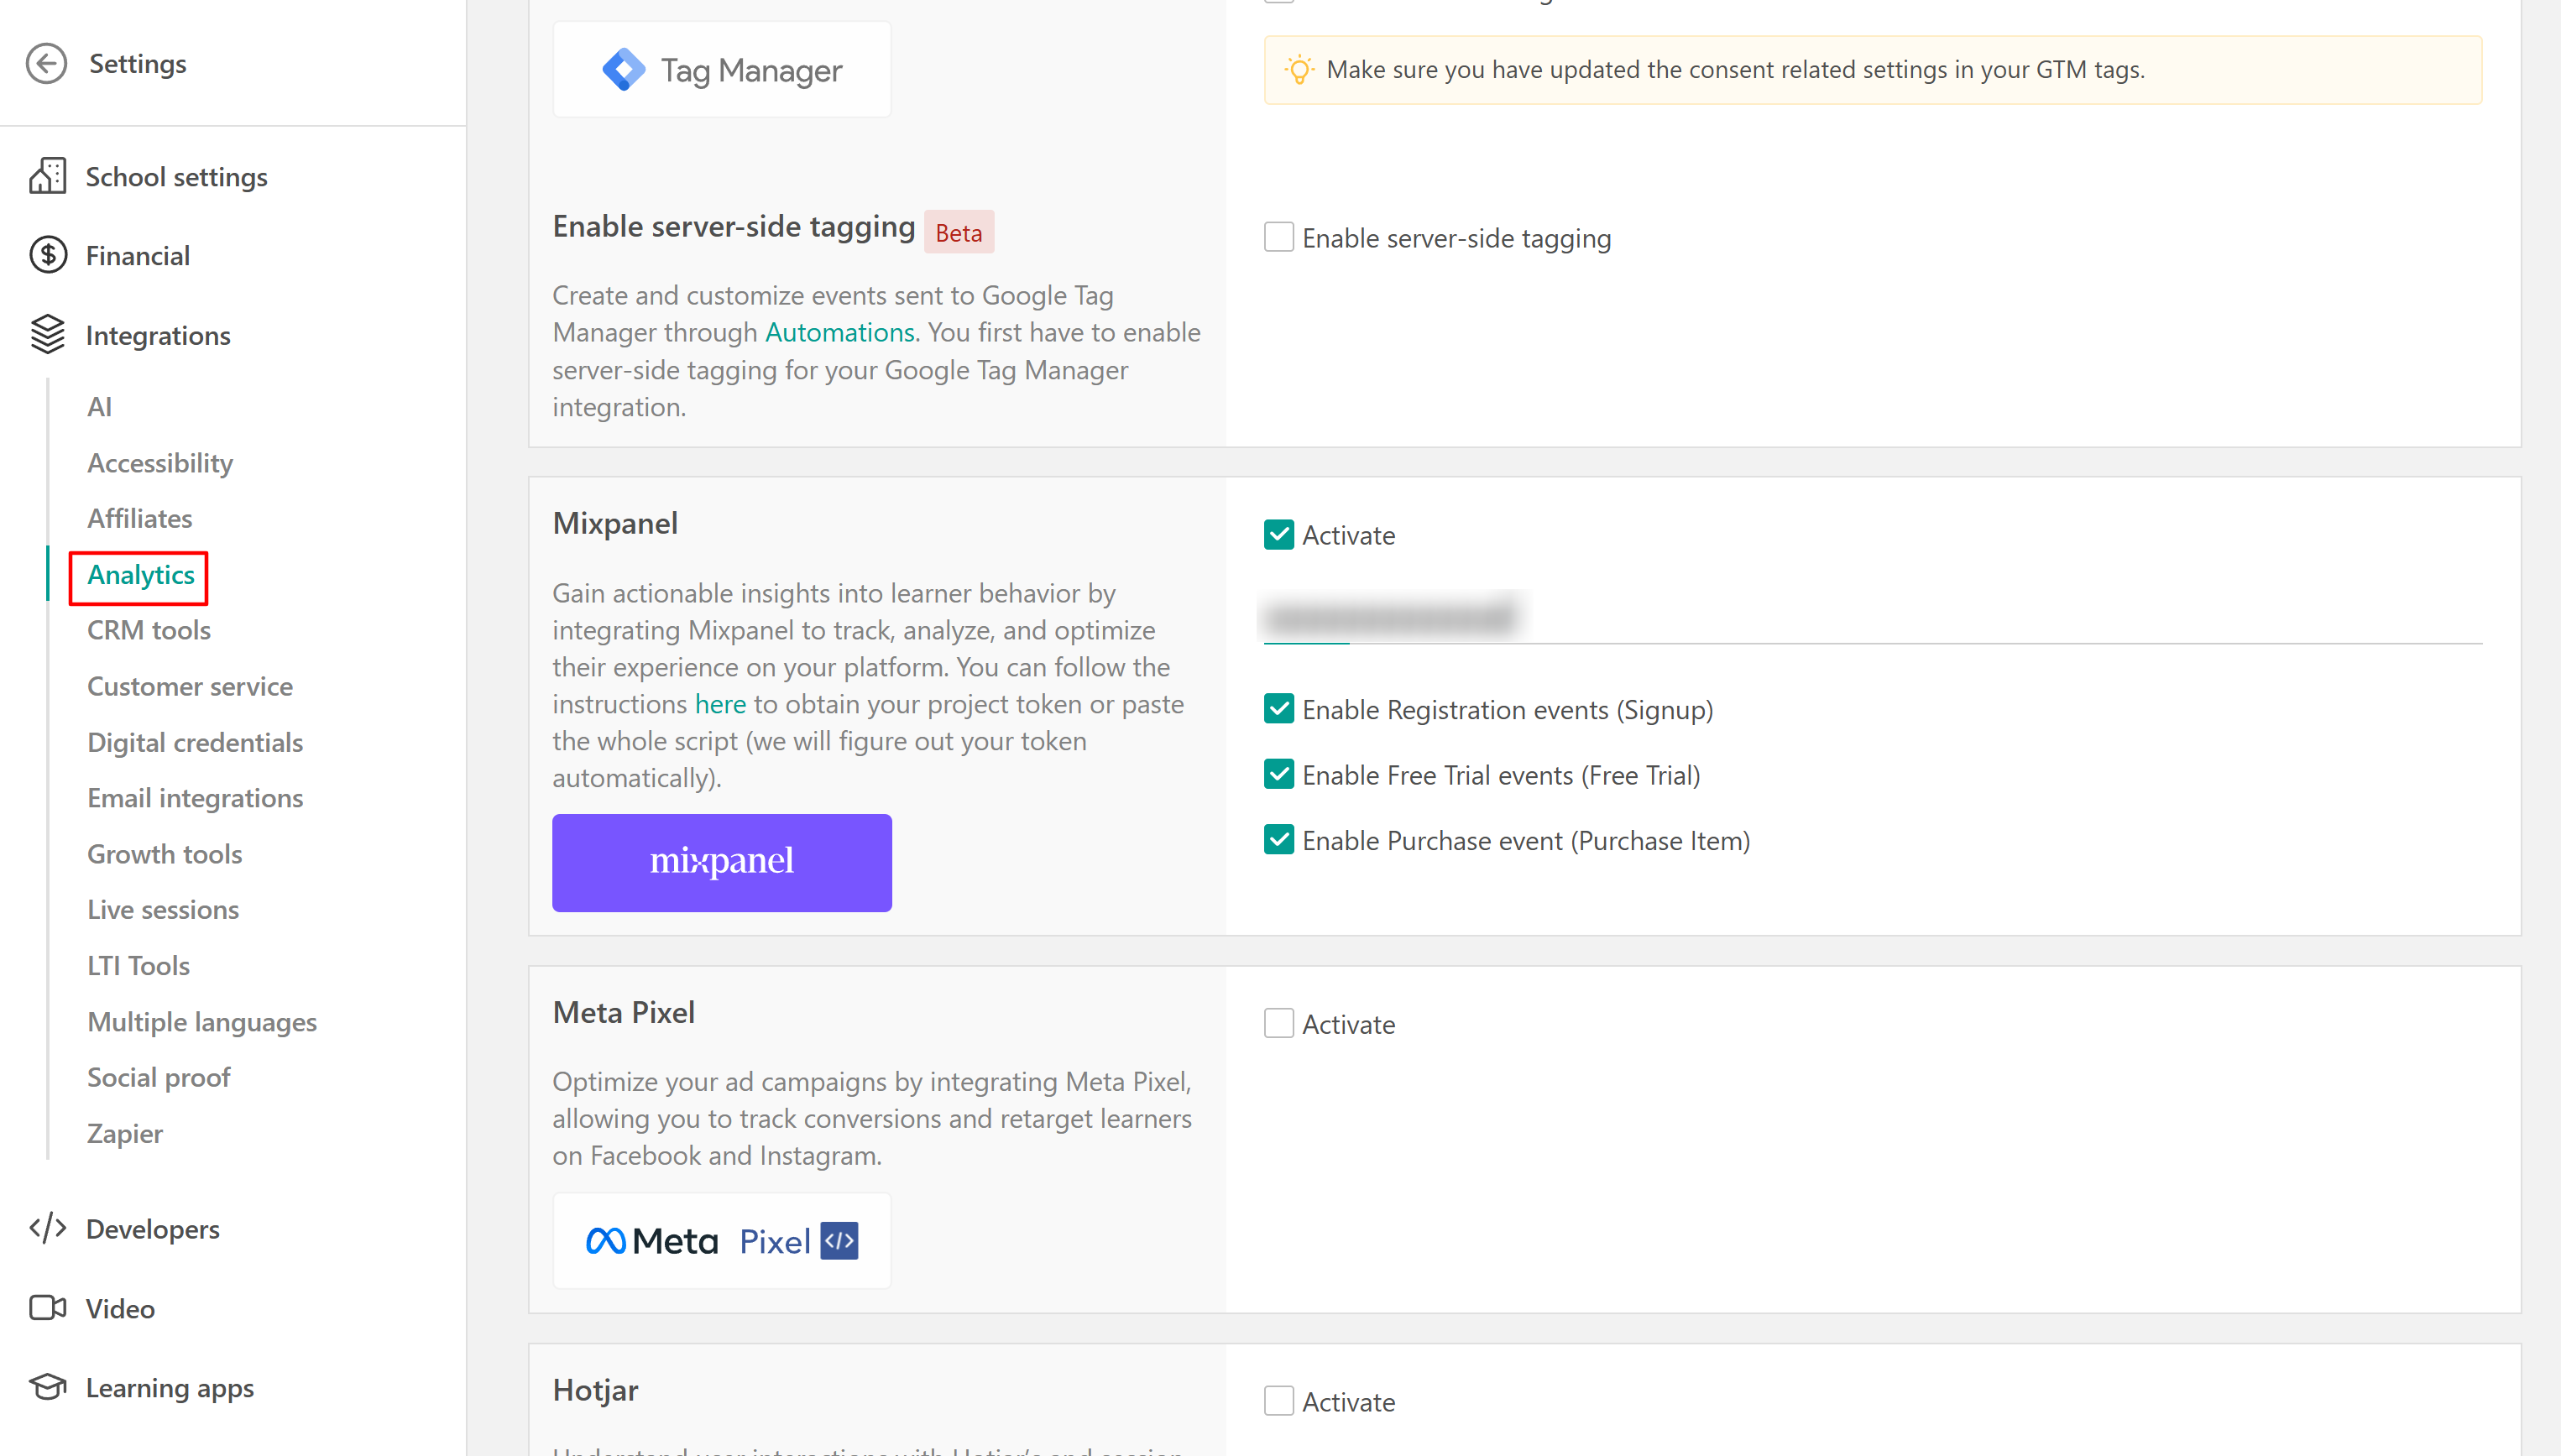The image size is (2561, 1456).
Task: Activate the Meta Pixel integration
Action: (x=1278, y=1023)
